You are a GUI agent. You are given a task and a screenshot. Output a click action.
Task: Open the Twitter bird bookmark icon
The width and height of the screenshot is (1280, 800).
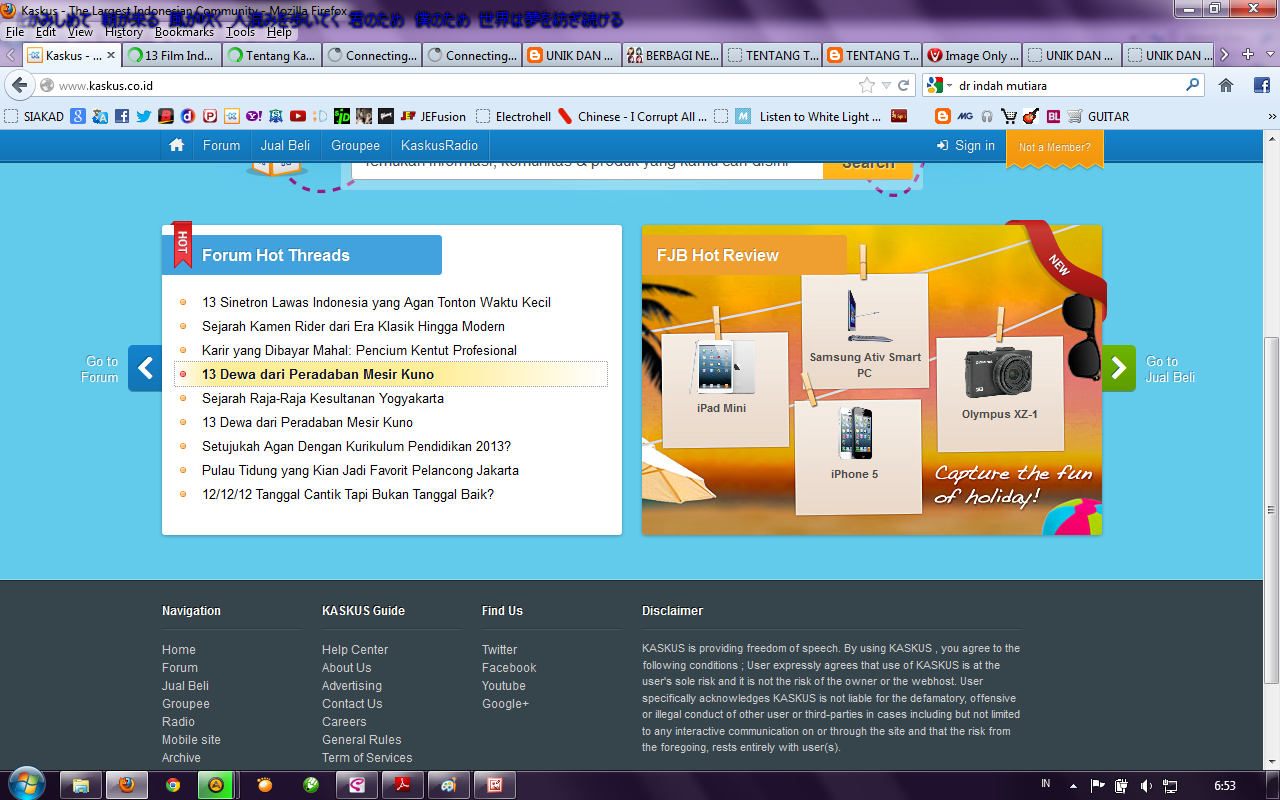click(144, 116)
